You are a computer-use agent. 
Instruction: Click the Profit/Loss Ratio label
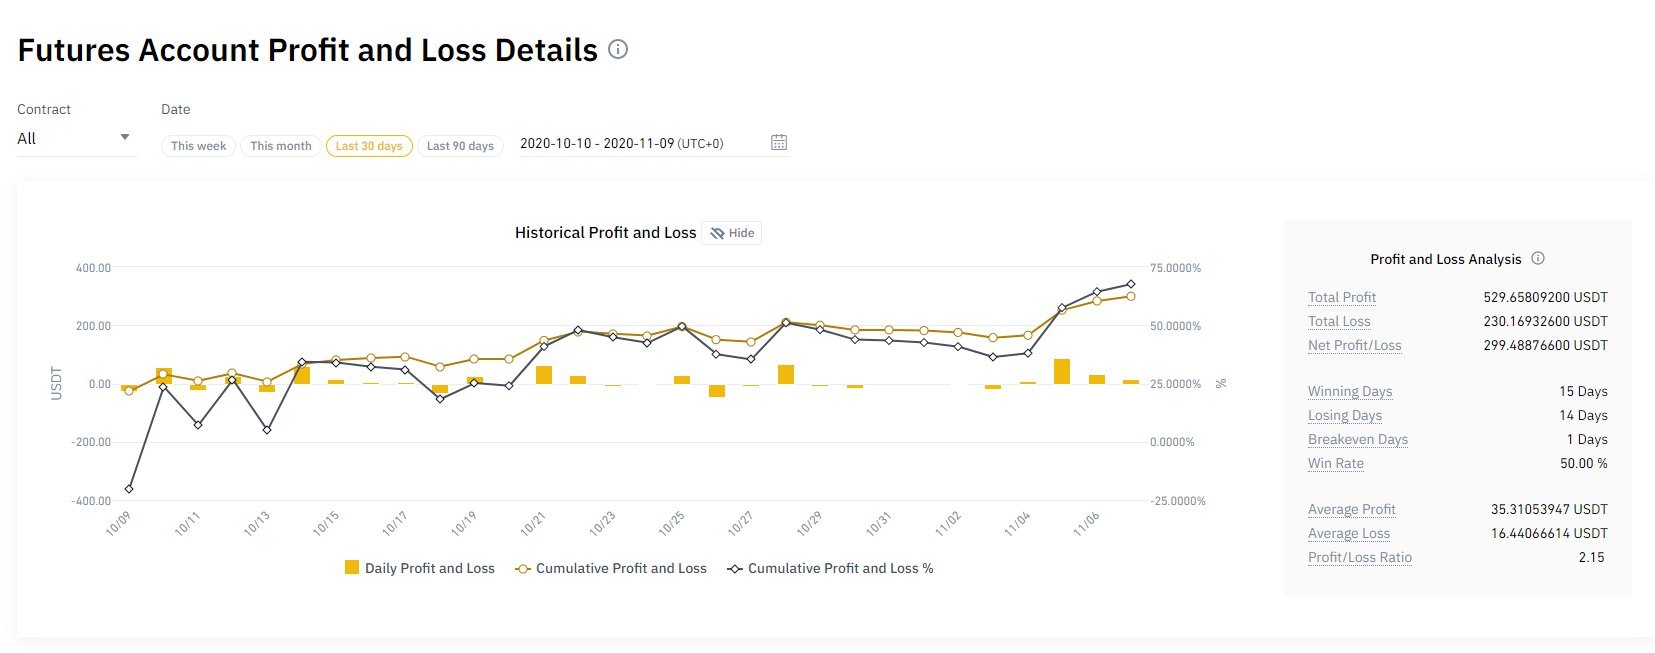pyautogui.click(x=1360, y=557)
